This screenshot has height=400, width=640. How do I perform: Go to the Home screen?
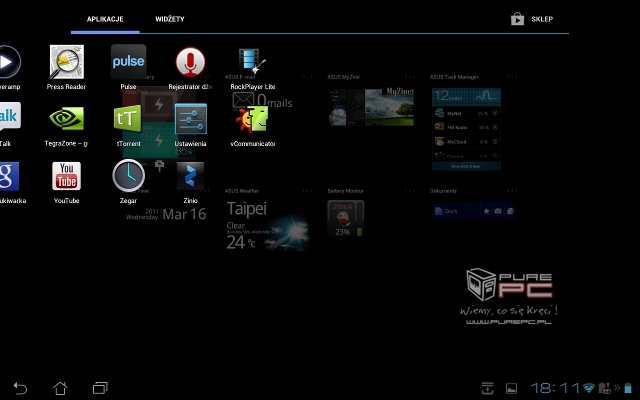(x=60, y=388)
